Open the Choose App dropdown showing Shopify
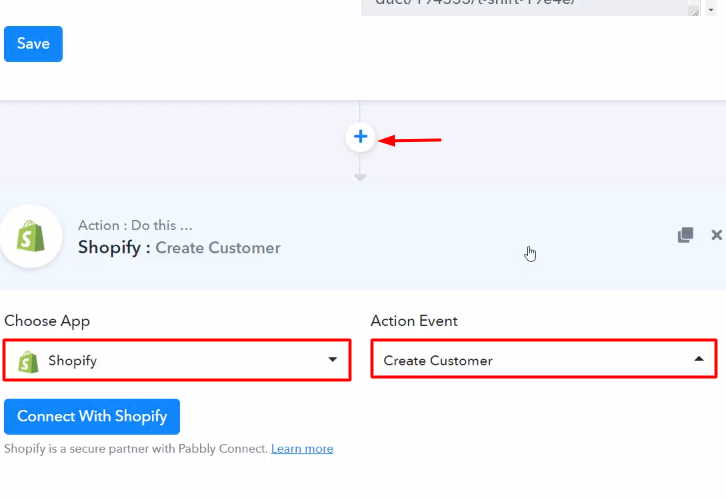 [177, 360]
